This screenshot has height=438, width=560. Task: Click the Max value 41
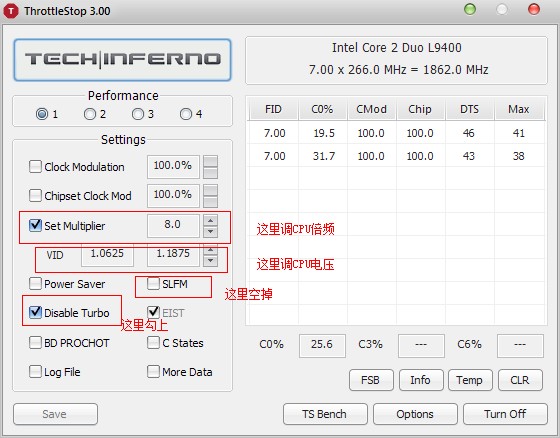pos(519,133)
